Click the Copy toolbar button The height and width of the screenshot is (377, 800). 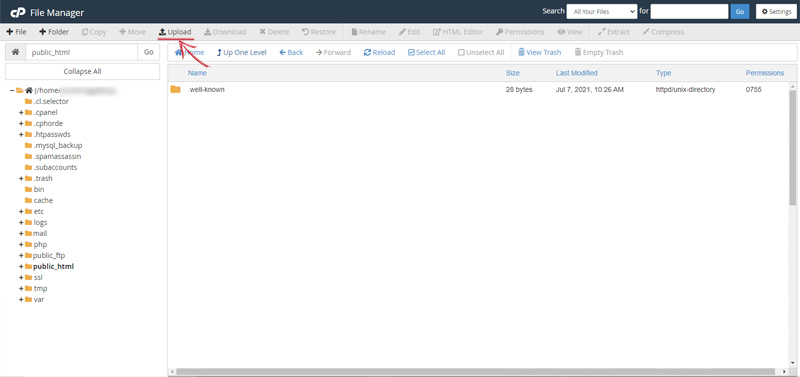tap(94, 32)
